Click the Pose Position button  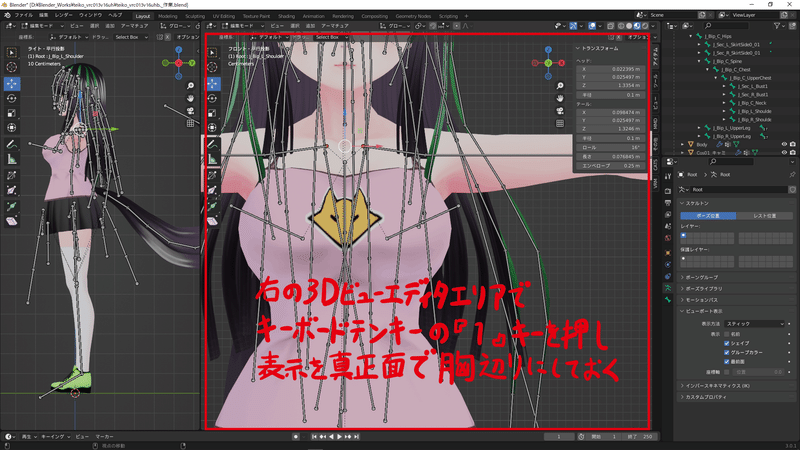tap(708, 216)
